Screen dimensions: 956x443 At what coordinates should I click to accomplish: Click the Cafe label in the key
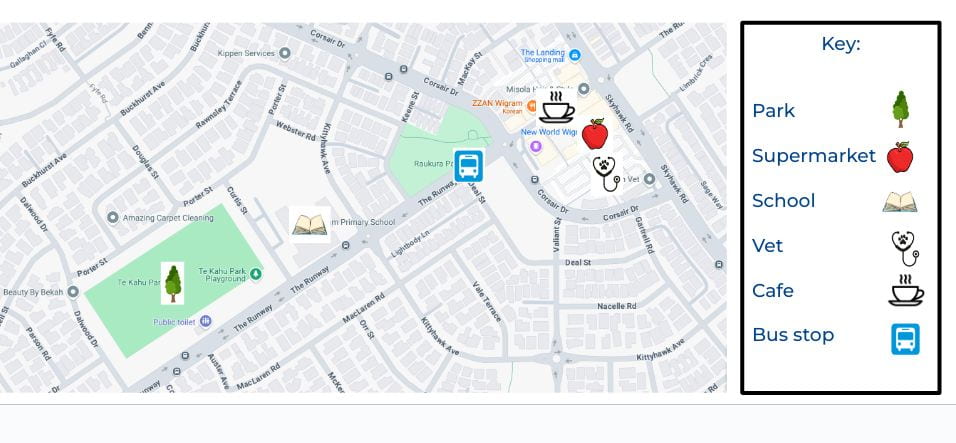click(x=772, y=291)
